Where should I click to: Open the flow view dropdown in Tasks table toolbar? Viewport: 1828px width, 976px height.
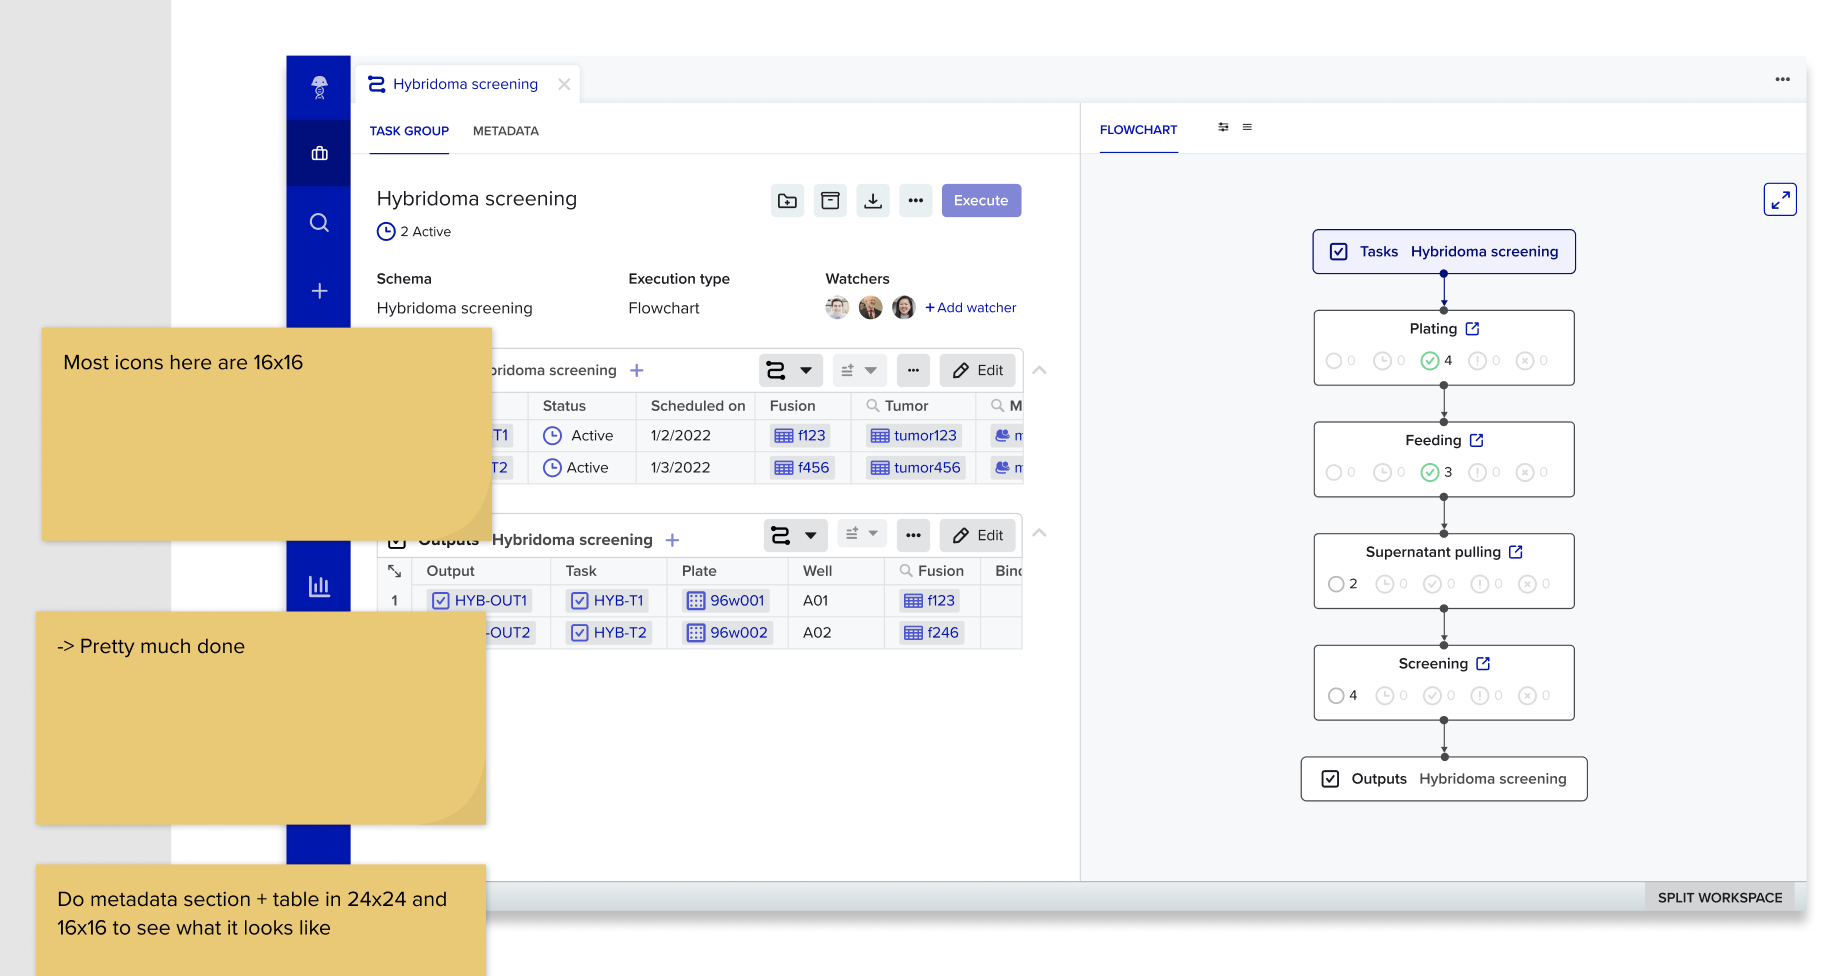[791, 370]
